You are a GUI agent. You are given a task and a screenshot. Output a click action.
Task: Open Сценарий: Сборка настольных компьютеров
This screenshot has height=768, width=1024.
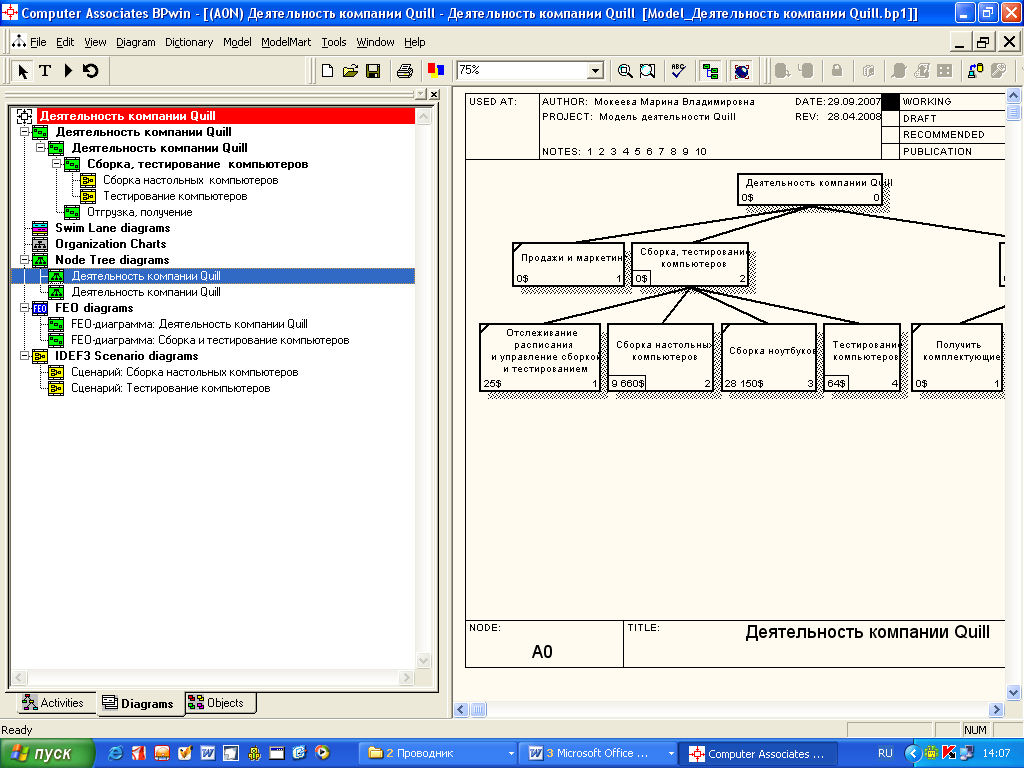coord(185,372)
